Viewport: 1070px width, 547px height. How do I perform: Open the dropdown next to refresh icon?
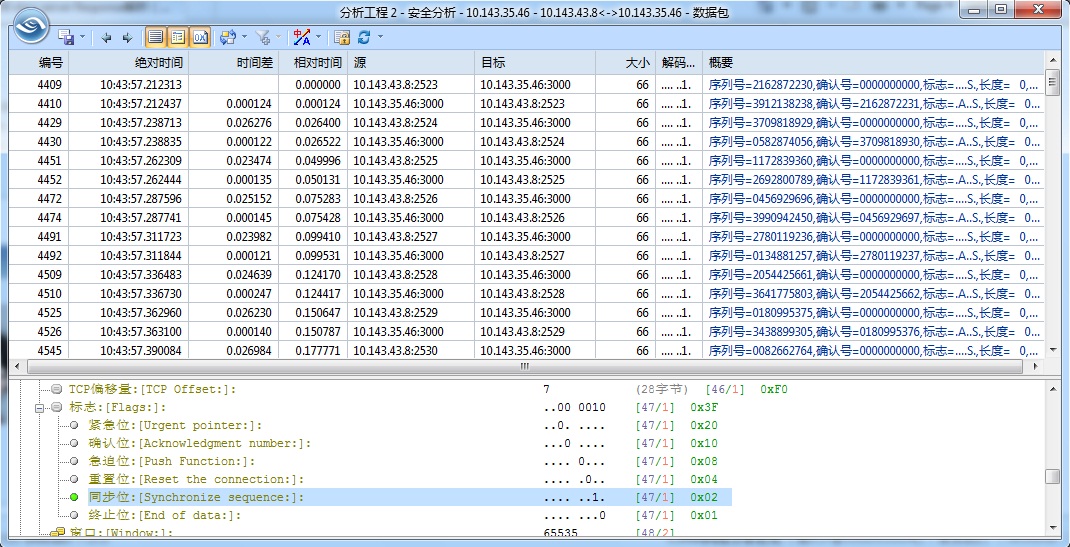pos(380,37)
